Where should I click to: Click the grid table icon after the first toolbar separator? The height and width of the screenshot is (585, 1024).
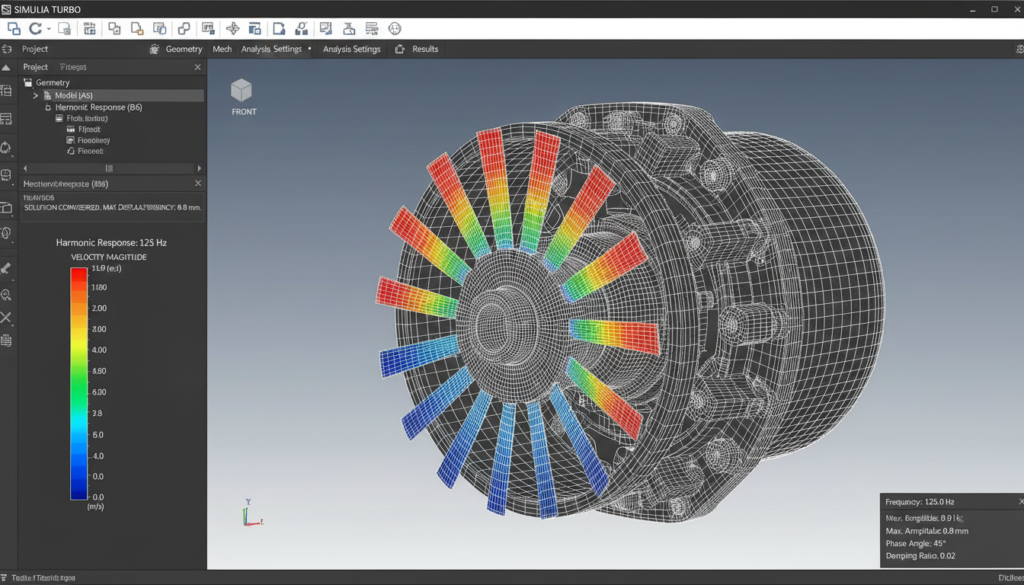[89, 29]
